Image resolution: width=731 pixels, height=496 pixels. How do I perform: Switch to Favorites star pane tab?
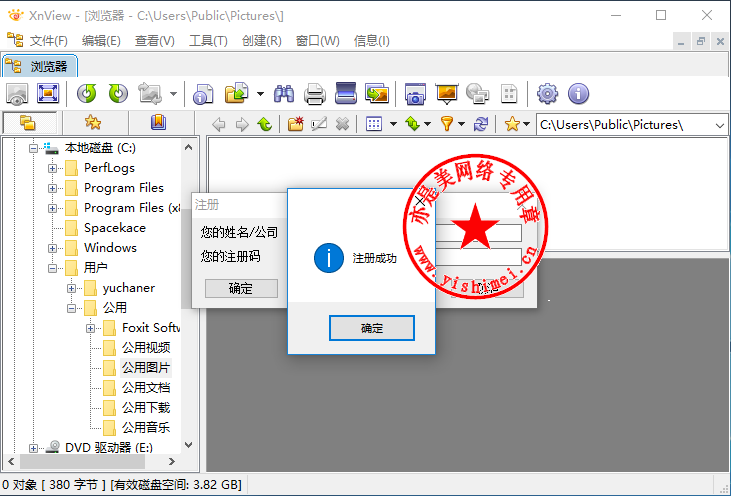click(x=93, y=123)
